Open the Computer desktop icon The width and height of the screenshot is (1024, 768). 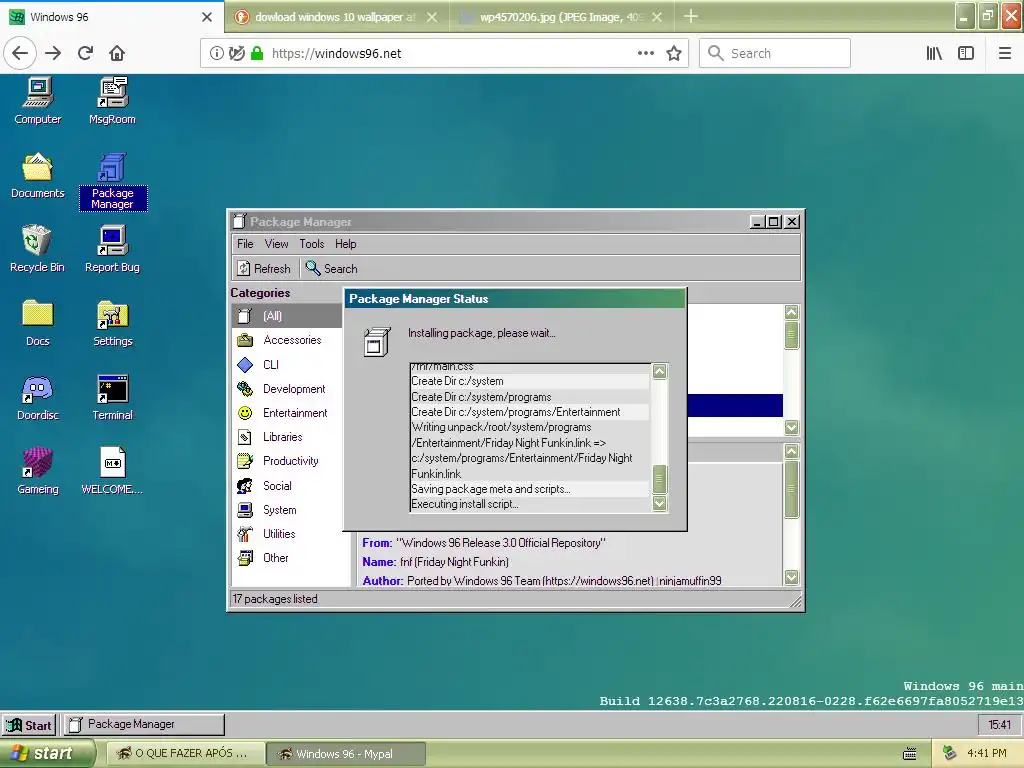tap(37, 101)
